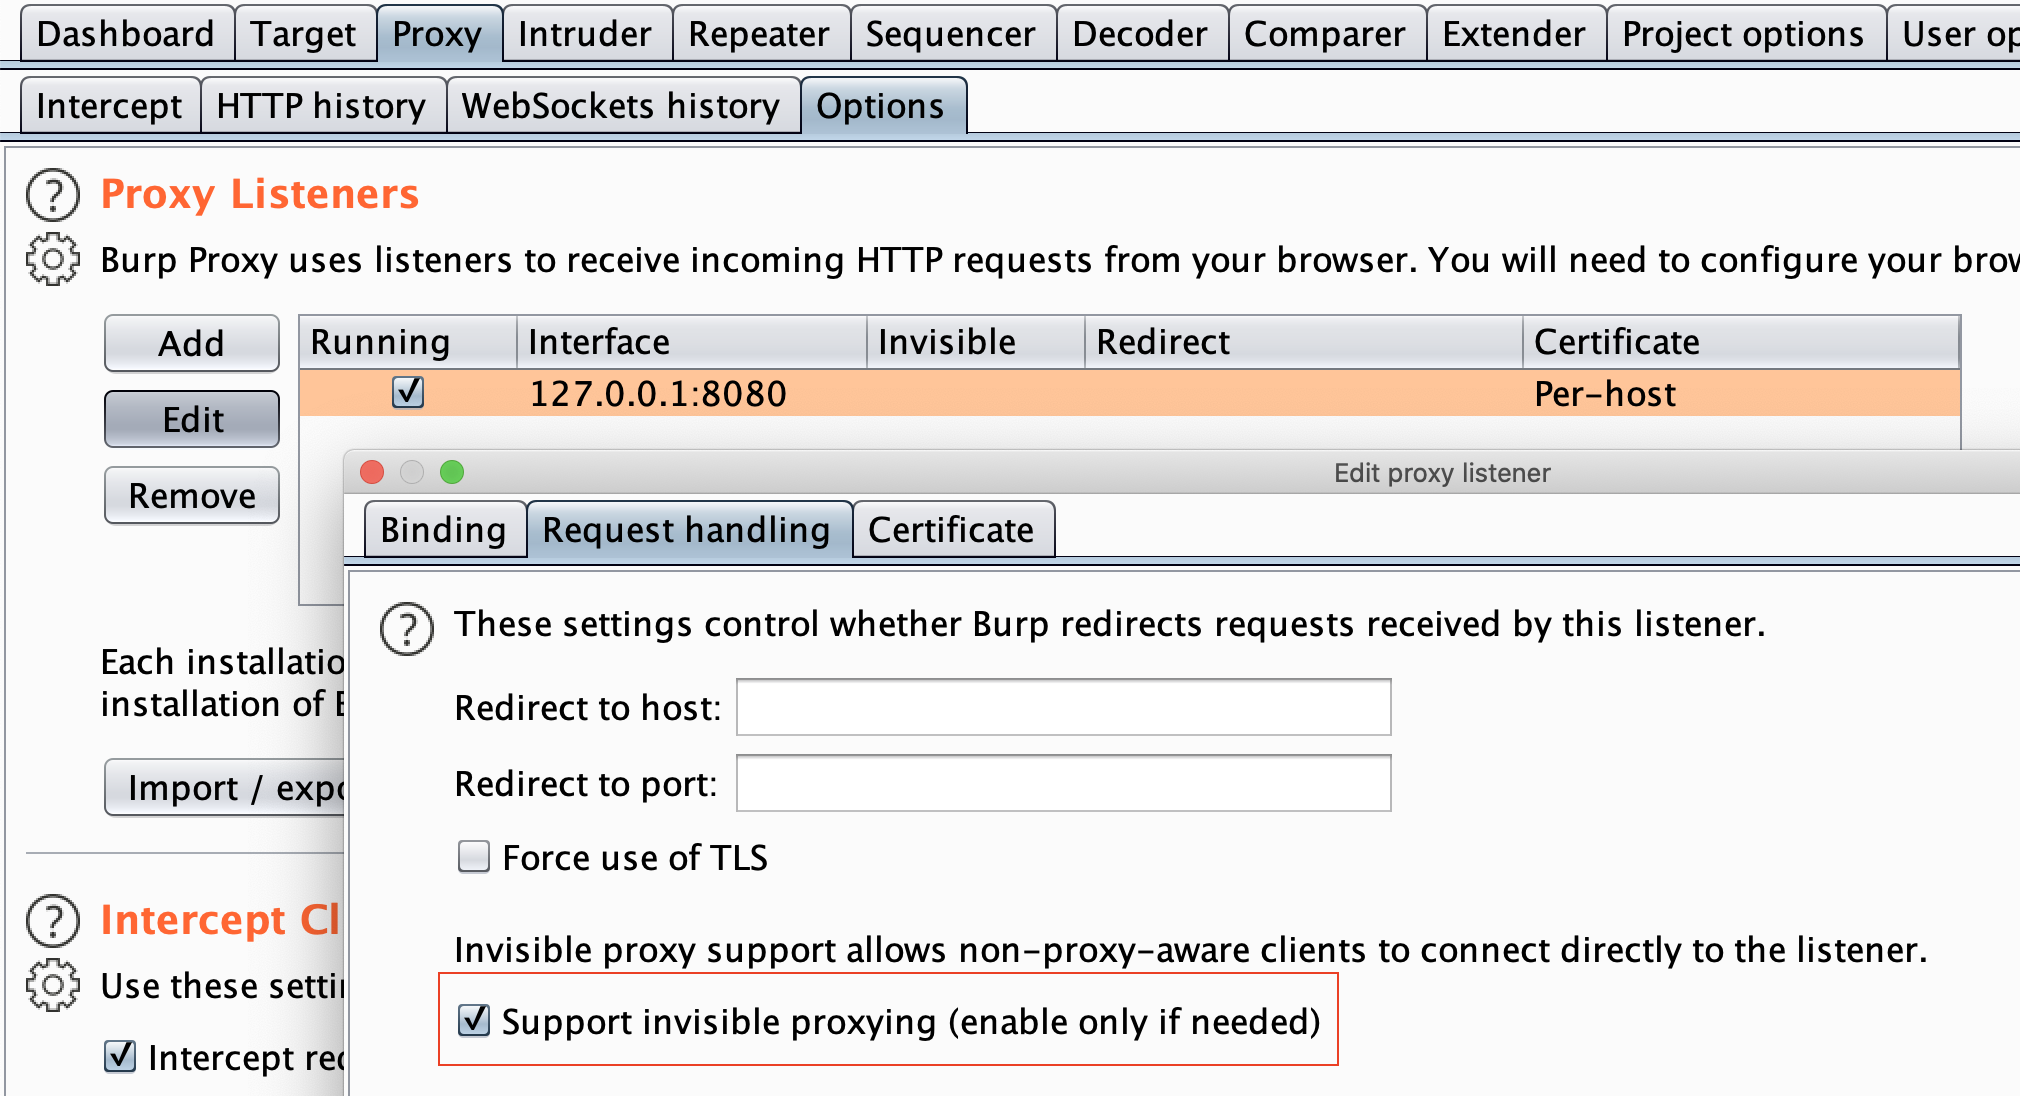Switch to the Binding tab
Image resolution: width=2020 pixels, height=1096 pixels.
(x=443, y=530)
